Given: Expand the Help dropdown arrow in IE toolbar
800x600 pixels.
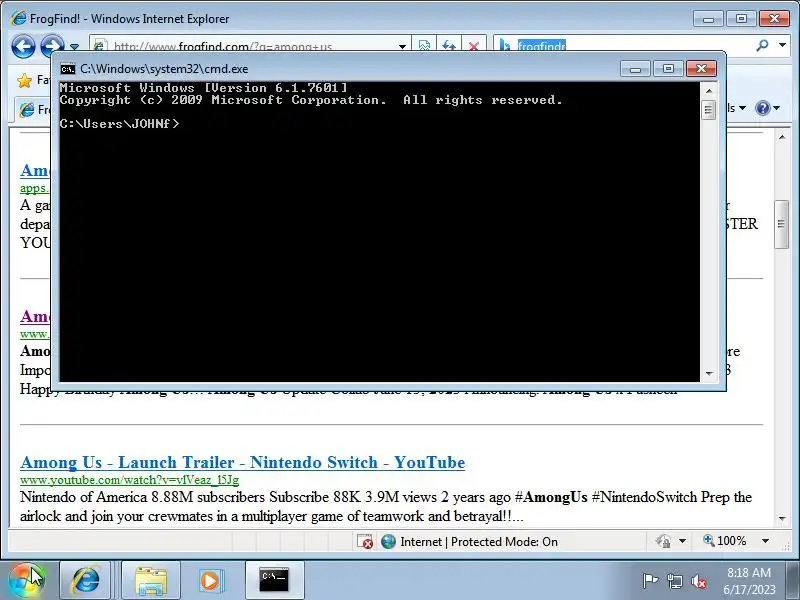Looking at the screenshot, I should point(777,108).
